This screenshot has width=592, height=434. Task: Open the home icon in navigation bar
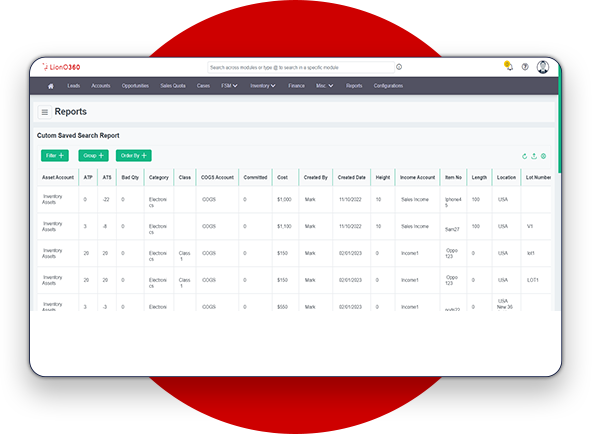point(51,86)
